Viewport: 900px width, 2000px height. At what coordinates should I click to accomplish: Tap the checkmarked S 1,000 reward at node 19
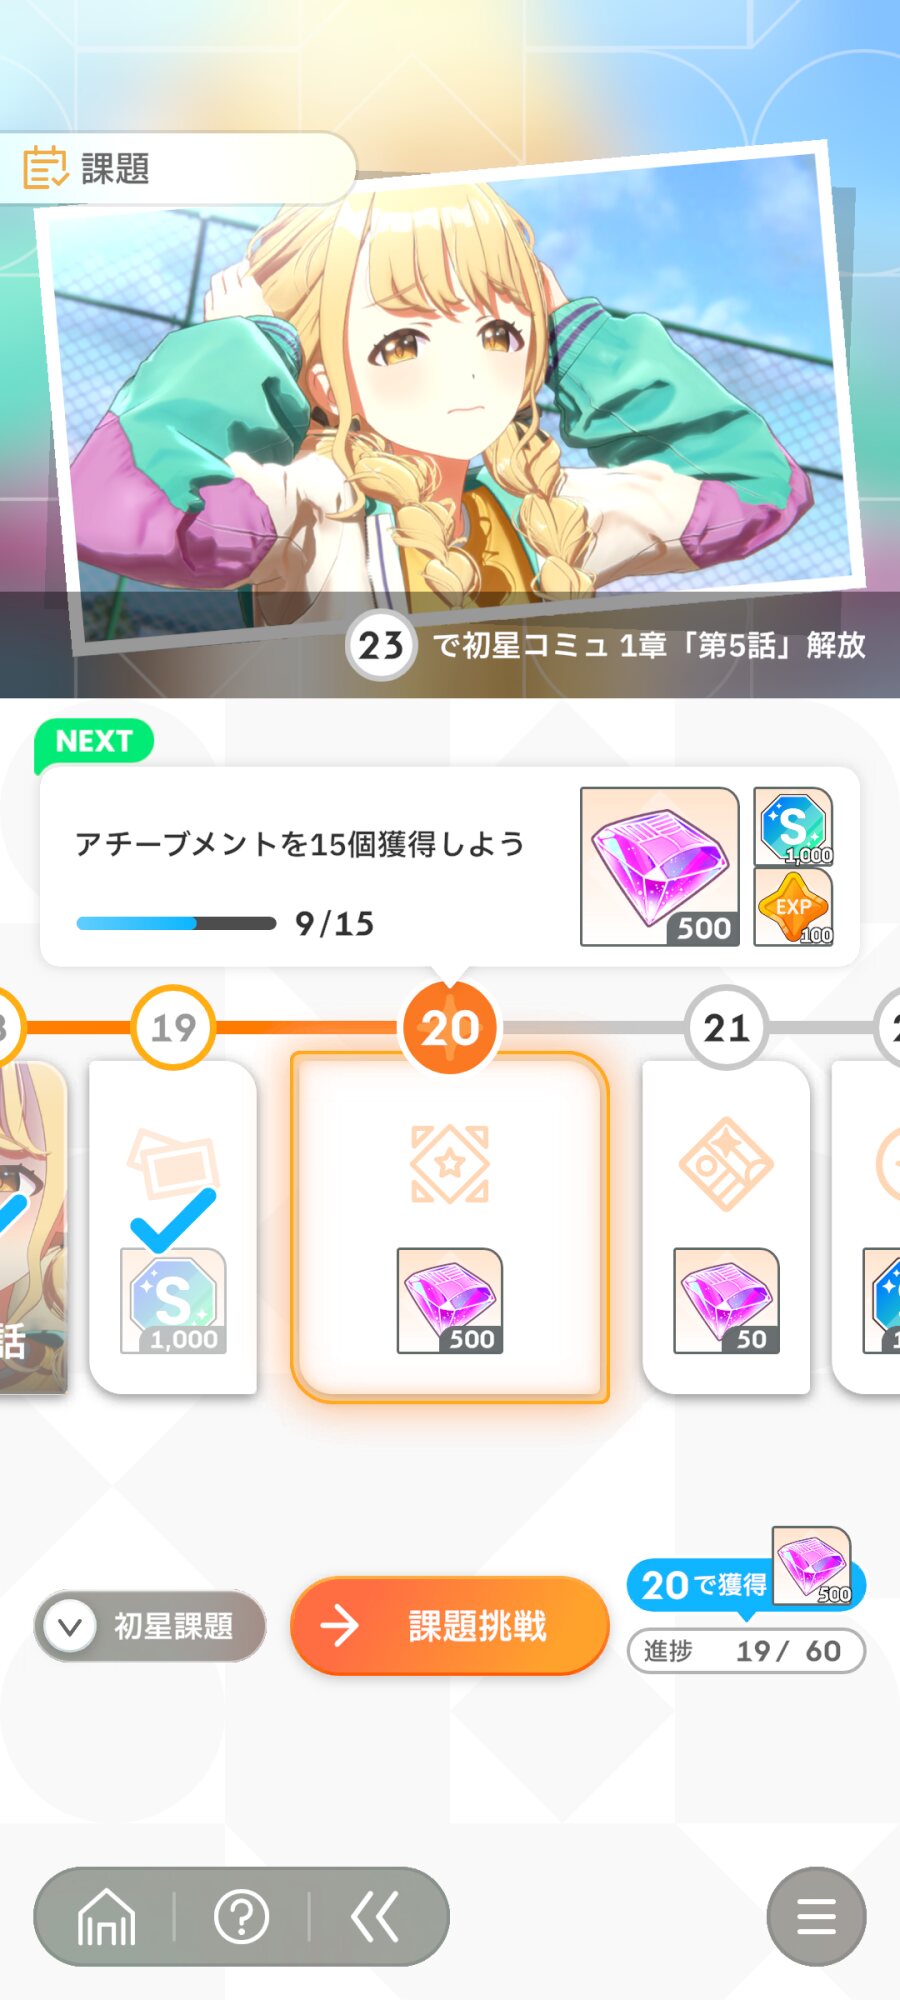point(173,1300)
